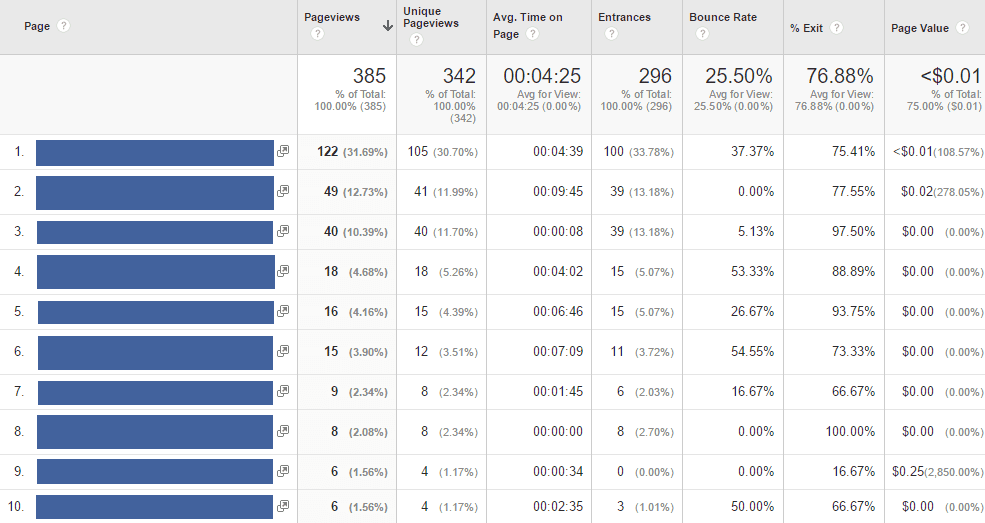Sort table by % Exit column
985x523 pixels.
[806, 28]
